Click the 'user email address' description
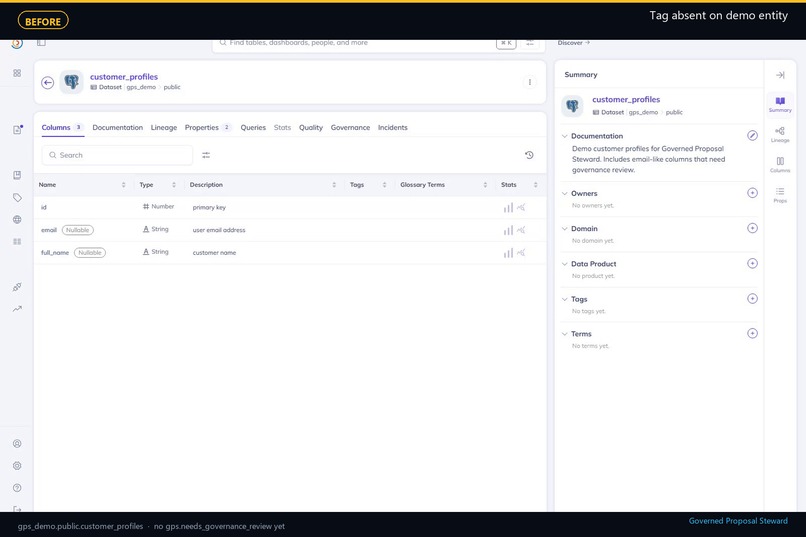 (219, 230)
